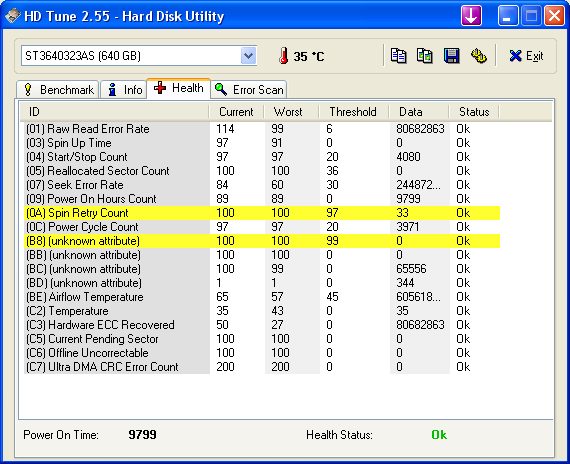Copy info to clipboard icon
570x464 pixels.
click(x=398, y=56)
